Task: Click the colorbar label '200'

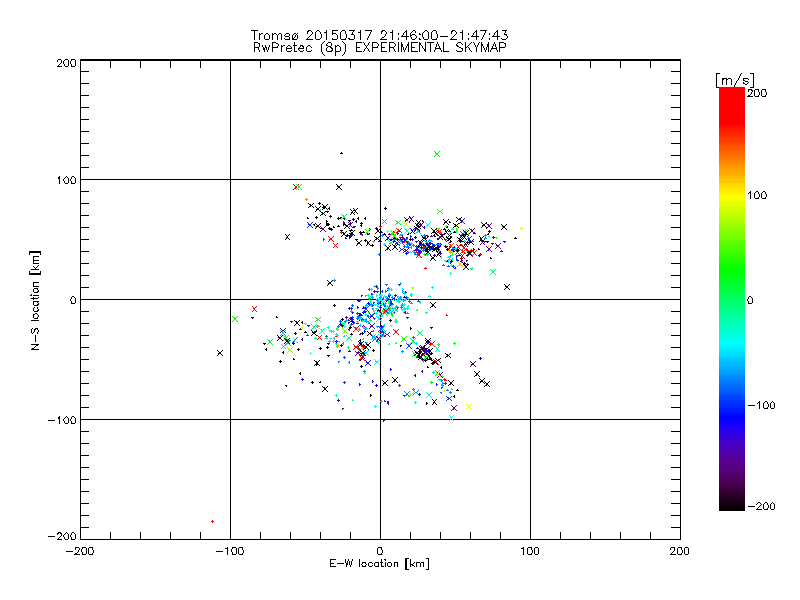Action: pyautogui.click(x=757, y=93)
